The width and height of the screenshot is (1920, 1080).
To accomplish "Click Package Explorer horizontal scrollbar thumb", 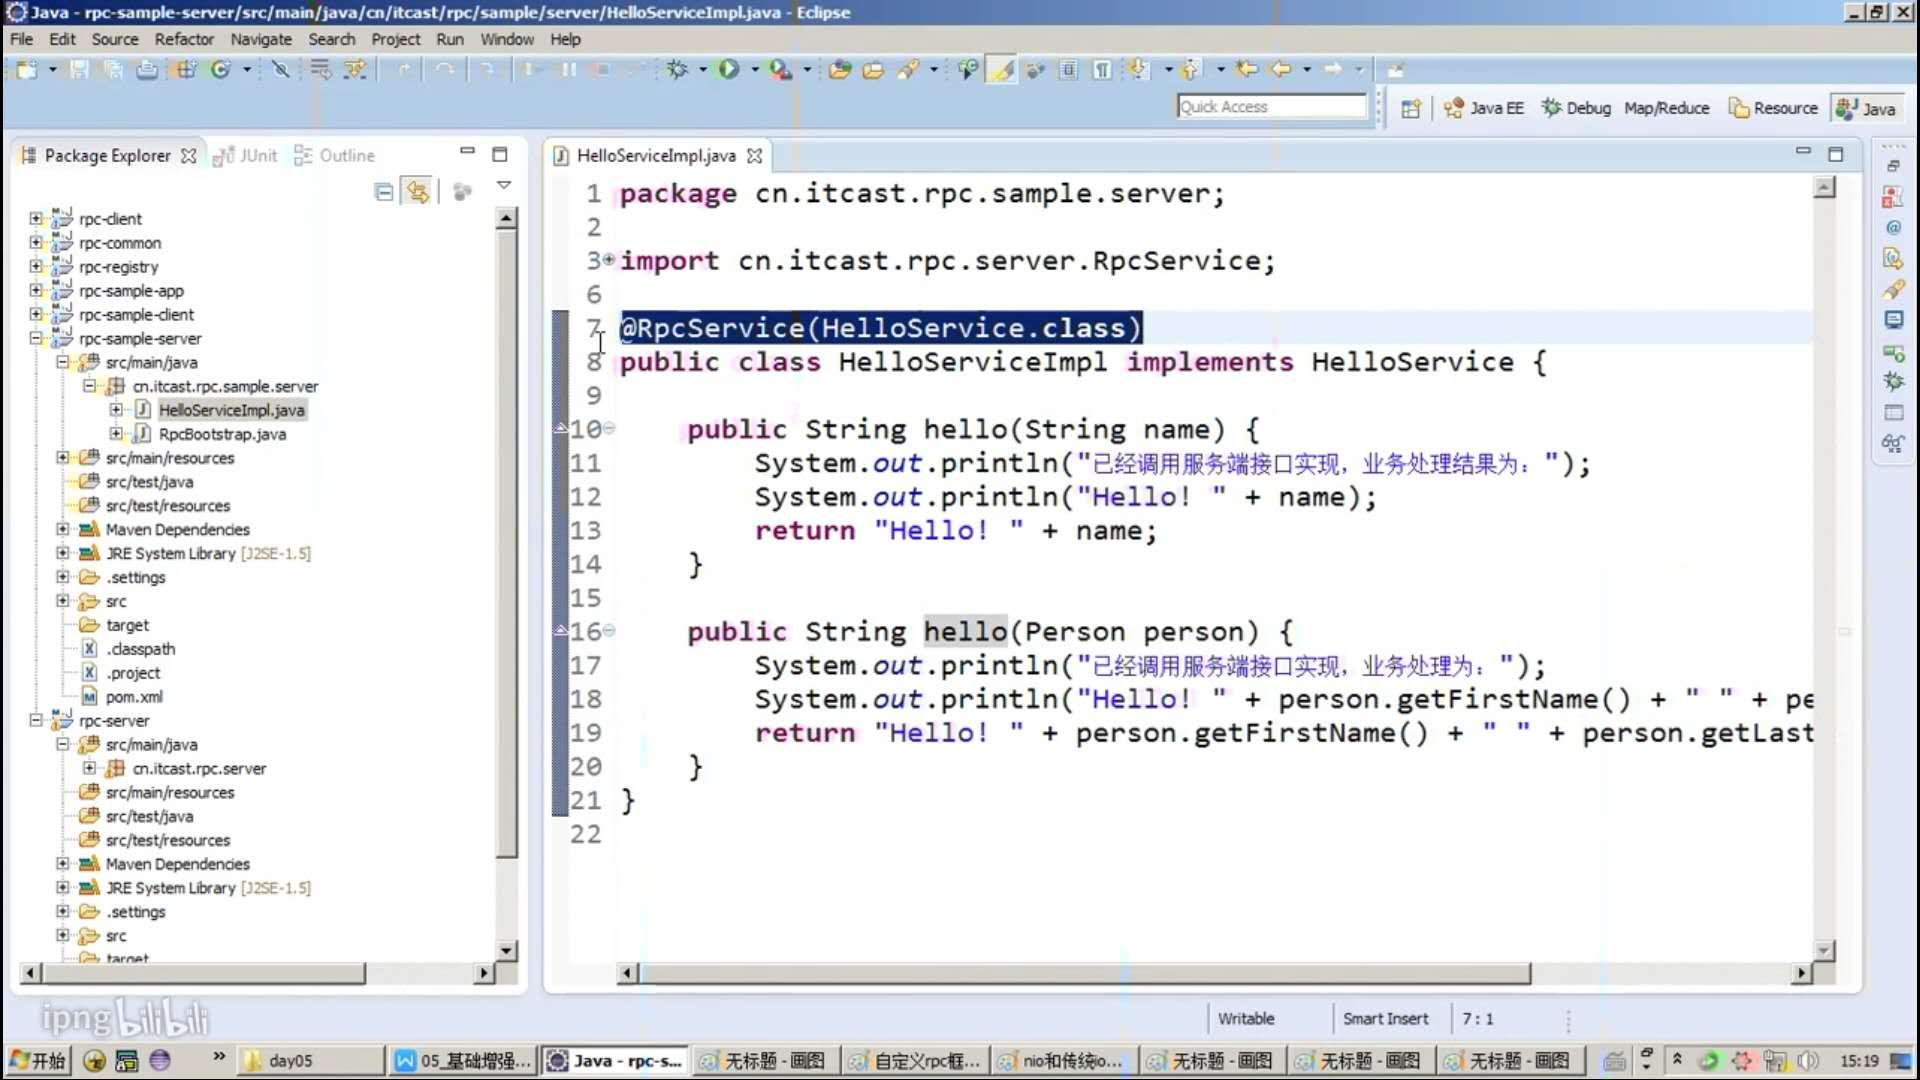I will [x=204, y=973].
